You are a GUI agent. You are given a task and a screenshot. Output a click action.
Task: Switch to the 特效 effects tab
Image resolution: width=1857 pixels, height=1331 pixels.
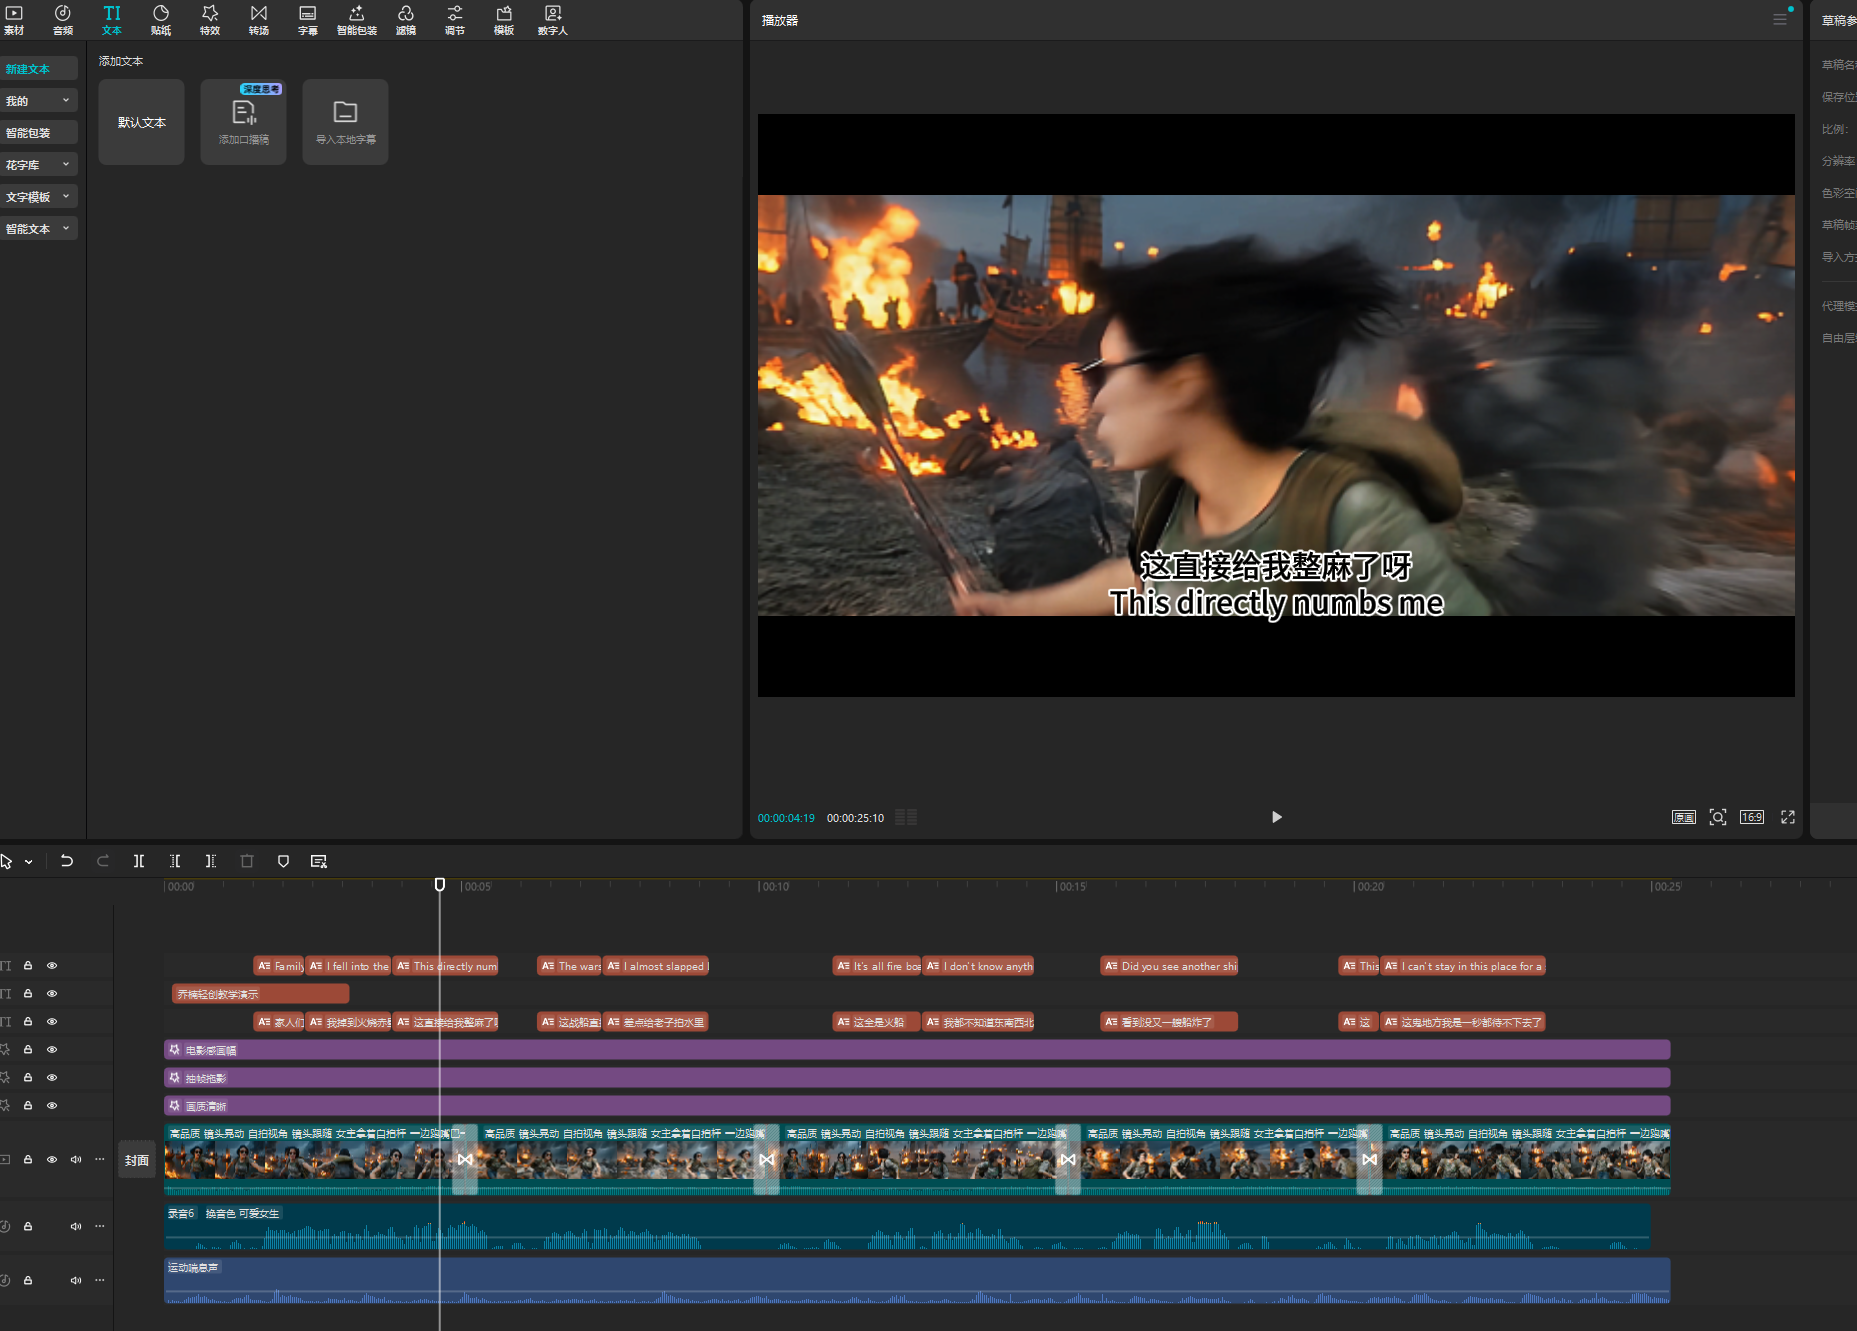pyautogui.click(x=210, y=20)
